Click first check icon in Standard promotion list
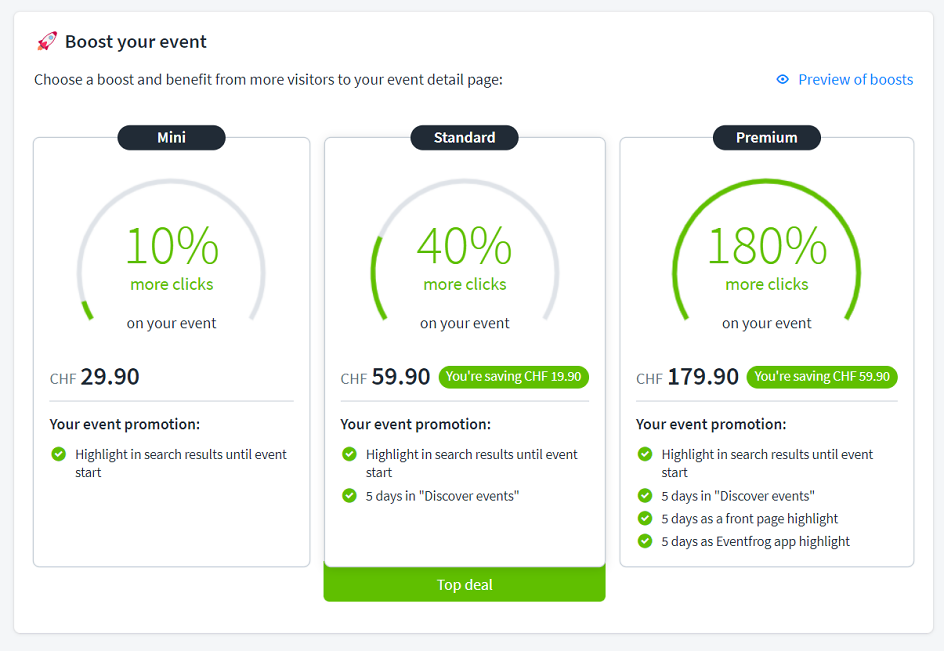The height and width of the screenshot is (651, 944). coord(349,454)
